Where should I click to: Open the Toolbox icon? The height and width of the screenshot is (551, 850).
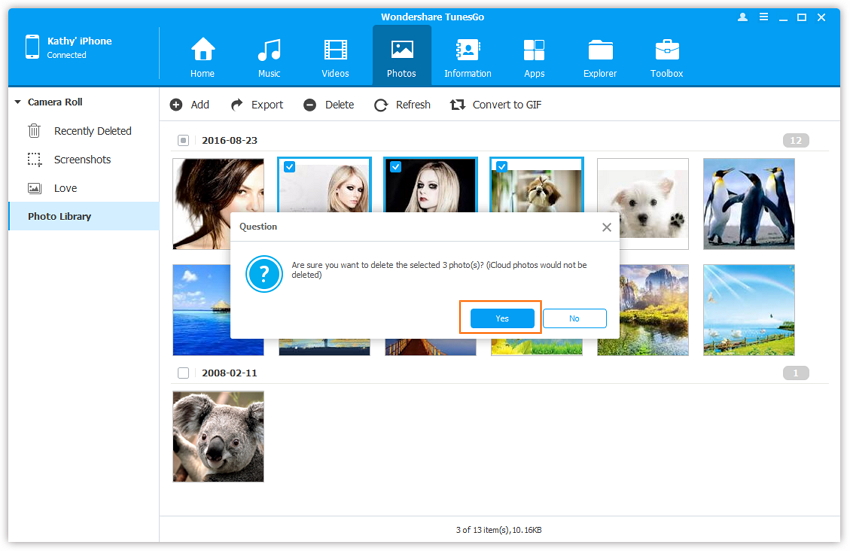(667, 50)
